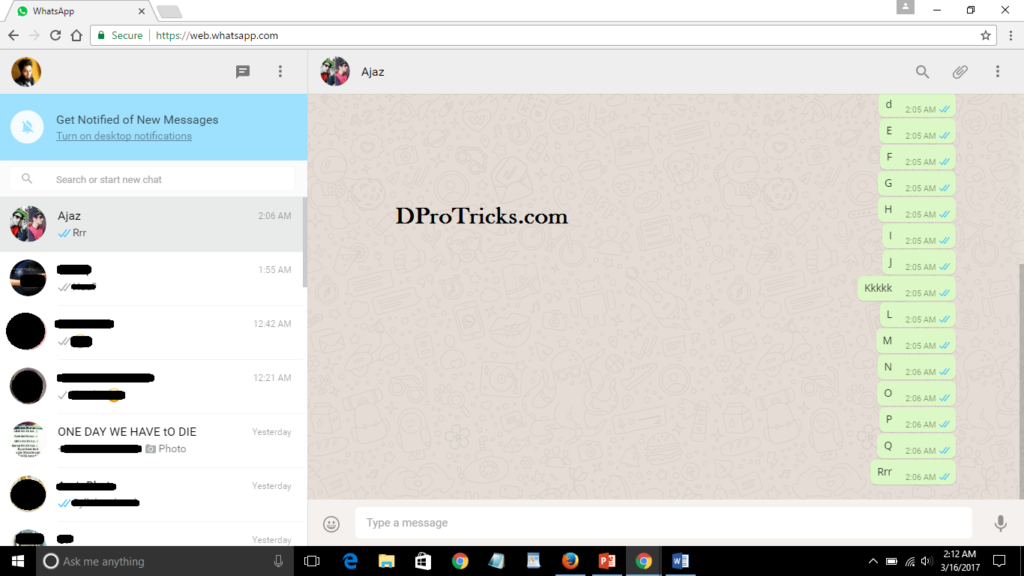Image resolution: width=1024 pixels, height=576 pixels.
Task: Open Firefox from the taskbar
Action: point(570,561)
